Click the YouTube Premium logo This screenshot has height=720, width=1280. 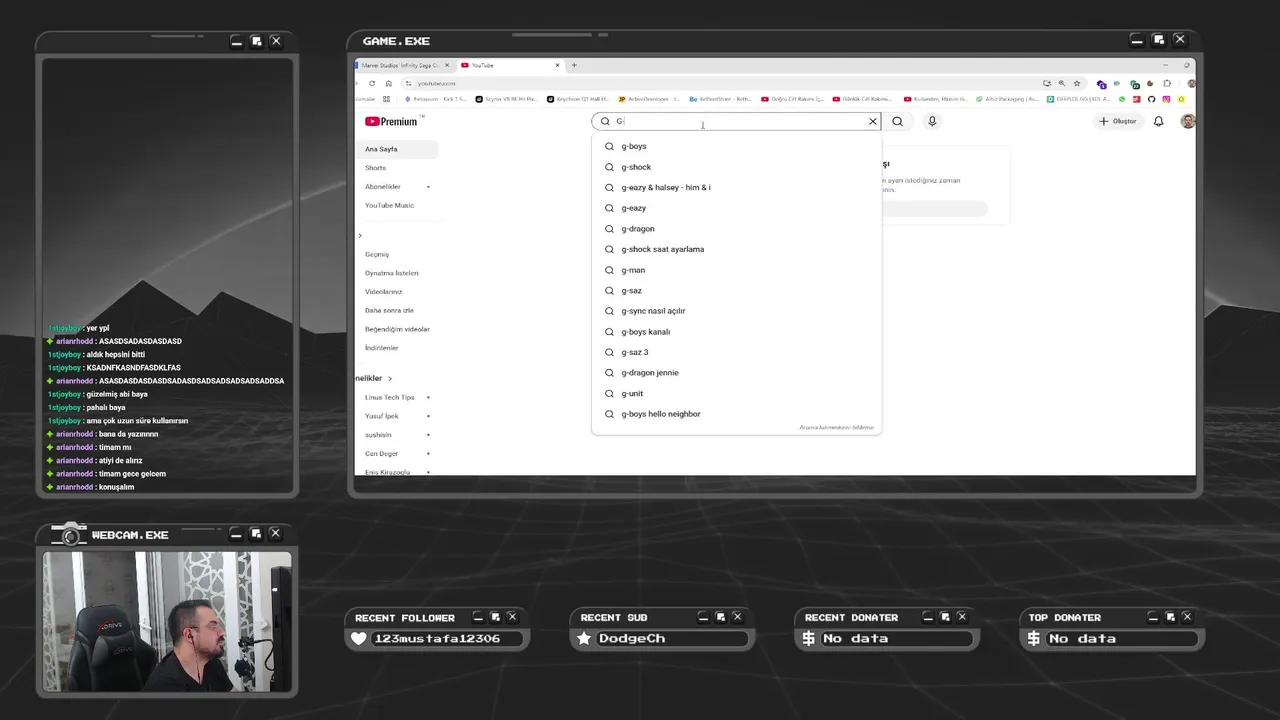(391, 121)
